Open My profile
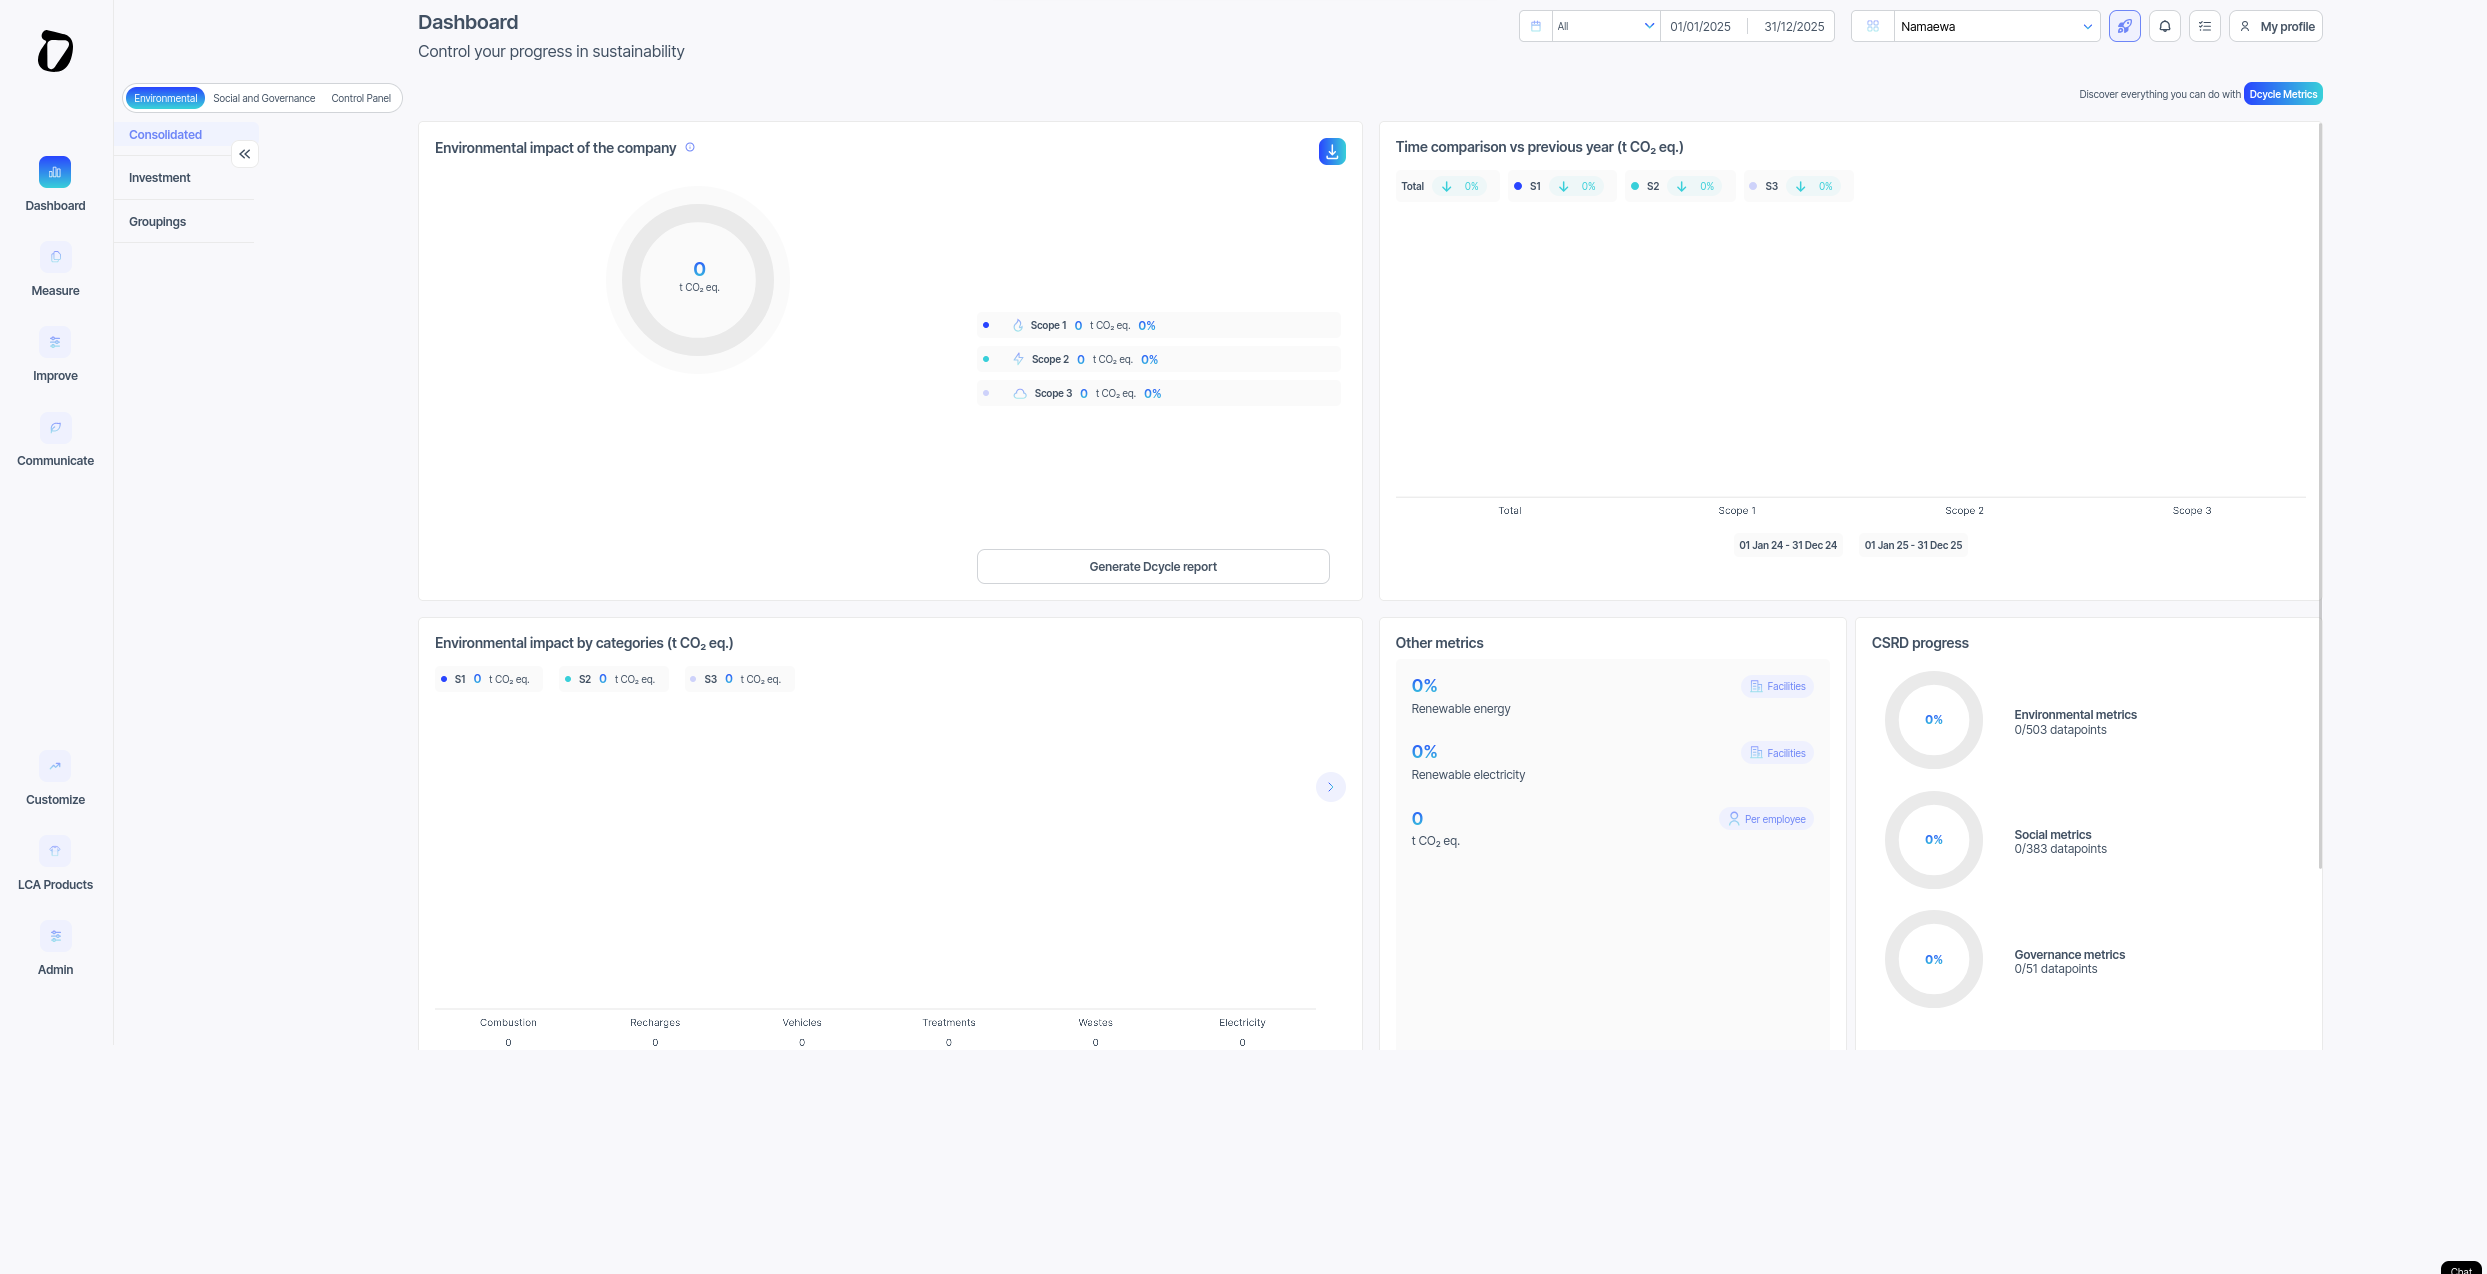Image resolution: width=2487 pixels, height=1274 pixels. tap(2276, 26)
